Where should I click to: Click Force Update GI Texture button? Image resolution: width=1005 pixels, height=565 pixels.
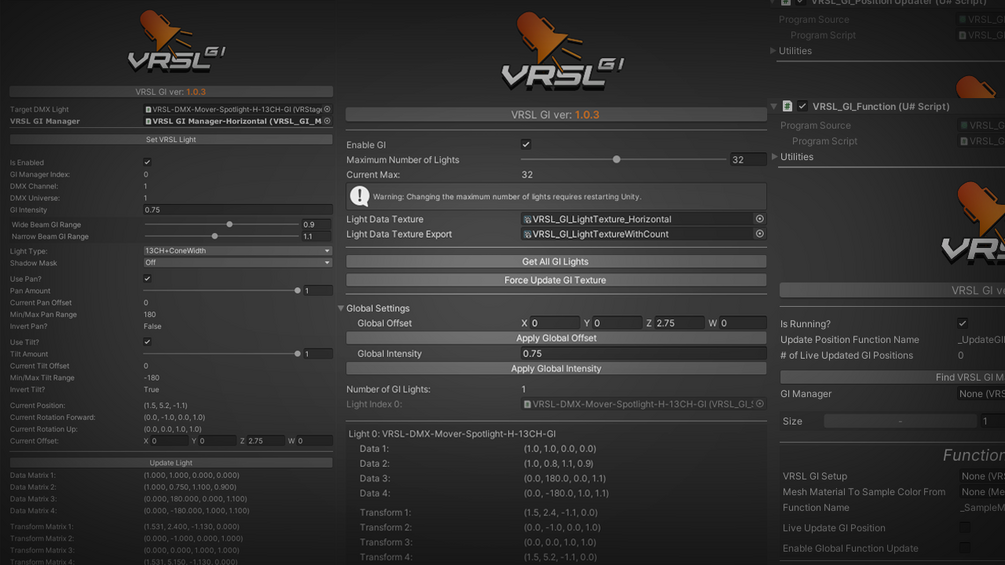(x=556, y=280)
